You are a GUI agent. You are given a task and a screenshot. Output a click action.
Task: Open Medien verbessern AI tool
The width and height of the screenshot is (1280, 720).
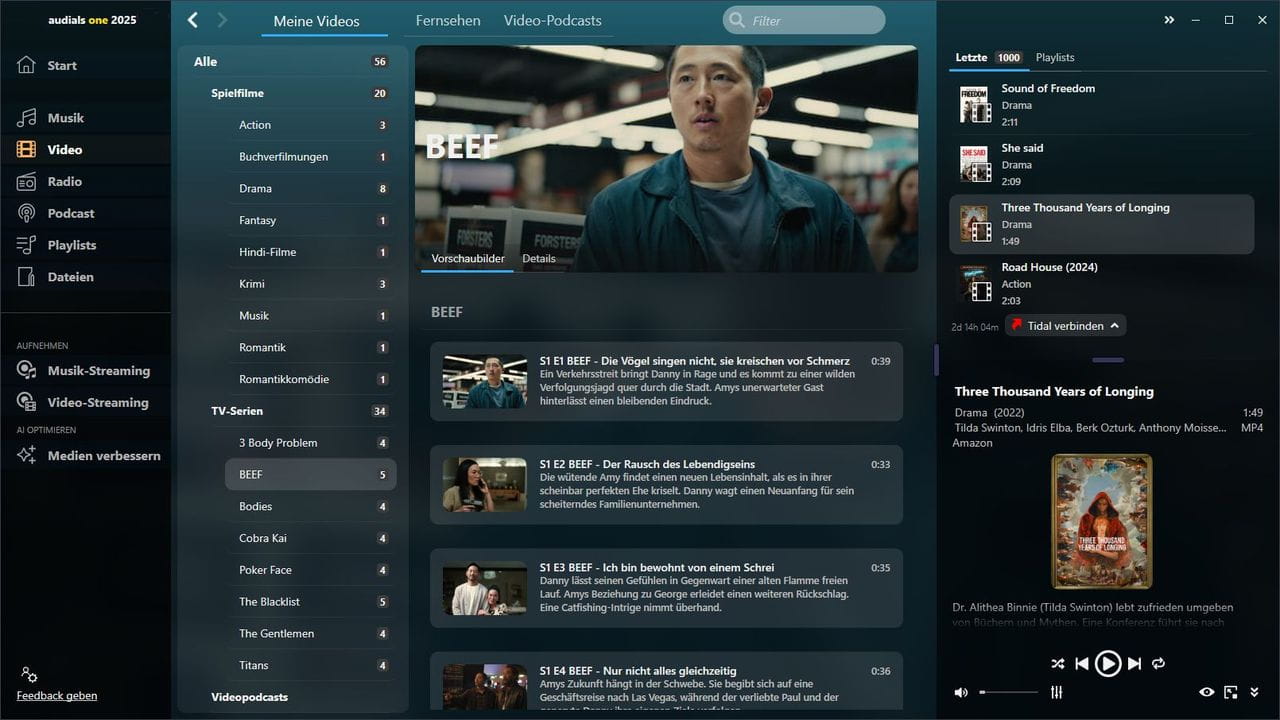tap(103, 455)
